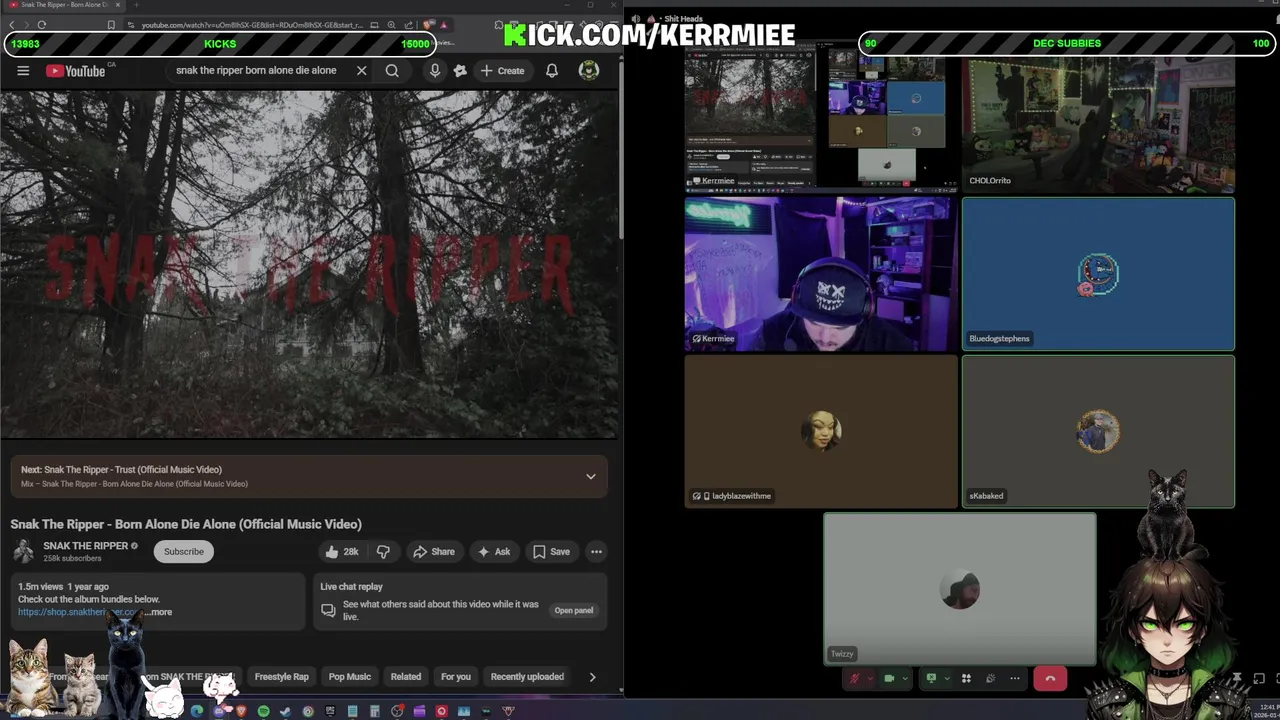
Task: Go to the YouTube home logo
Action: [75, 71]
